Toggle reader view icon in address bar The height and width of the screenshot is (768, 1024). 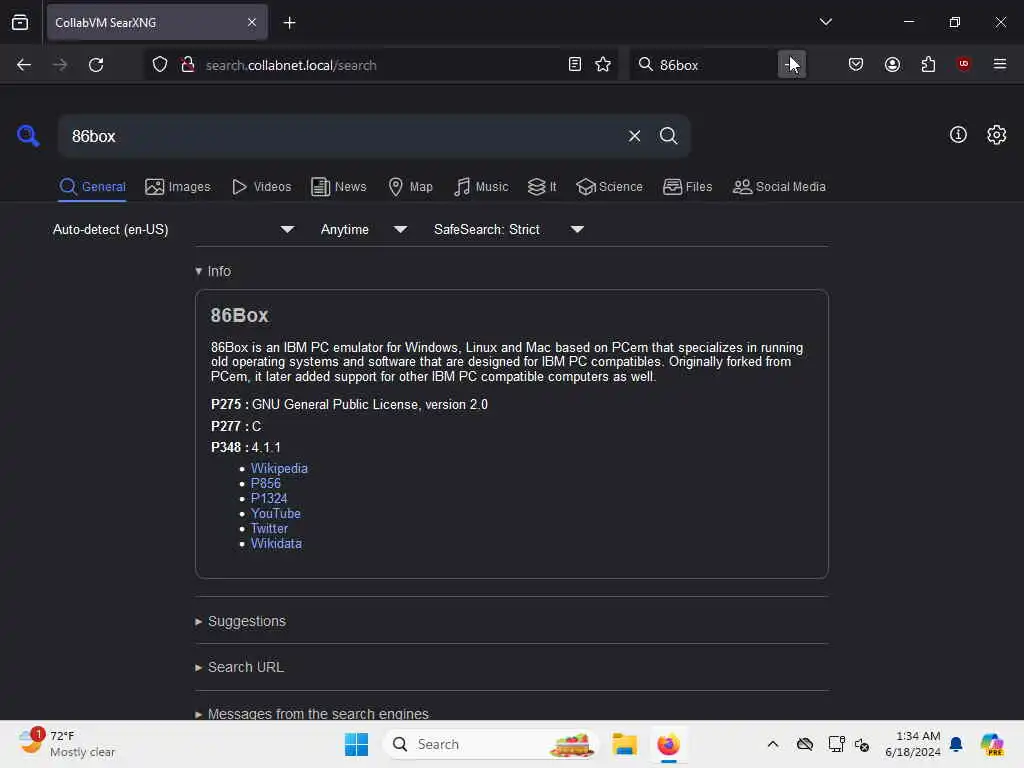pos(575,65)
